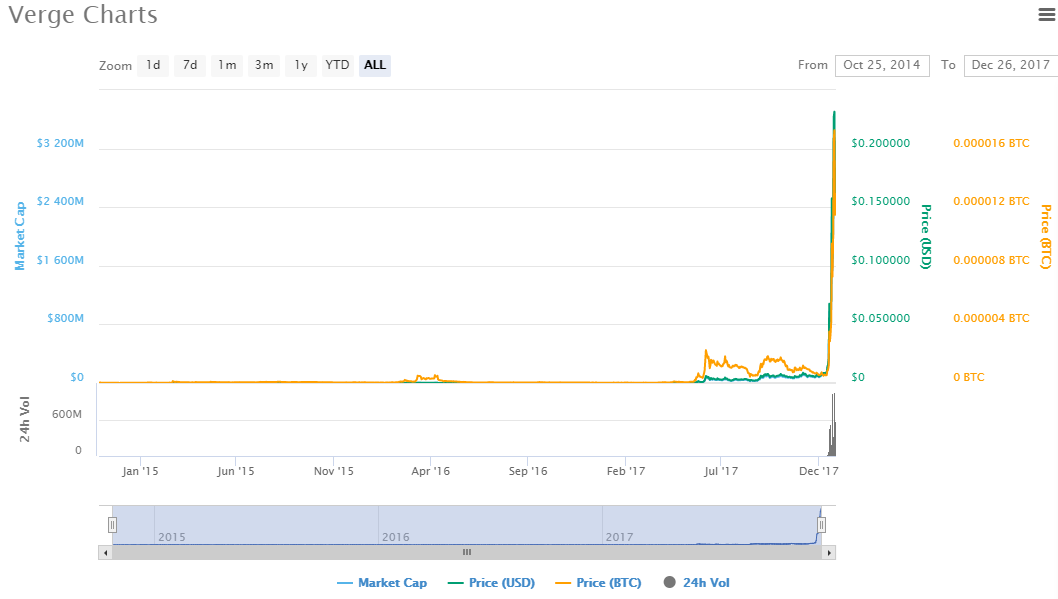The height and width of the screenshot is (599, 1058).
Task: Click the vertical 24h Vol axis title
Action: click(25, 420)
